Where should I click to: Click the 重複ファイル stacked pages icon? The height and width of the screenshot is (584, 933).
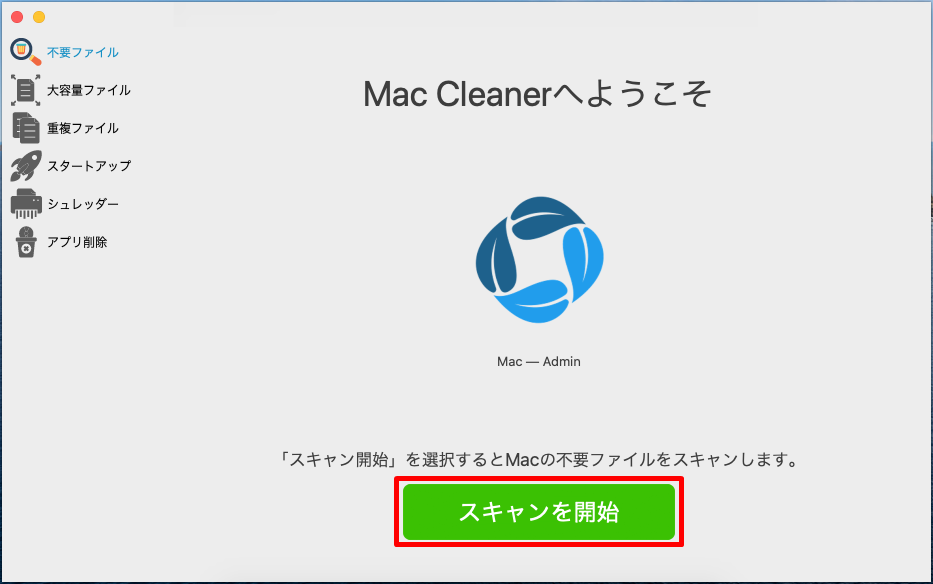click(26, 128)
